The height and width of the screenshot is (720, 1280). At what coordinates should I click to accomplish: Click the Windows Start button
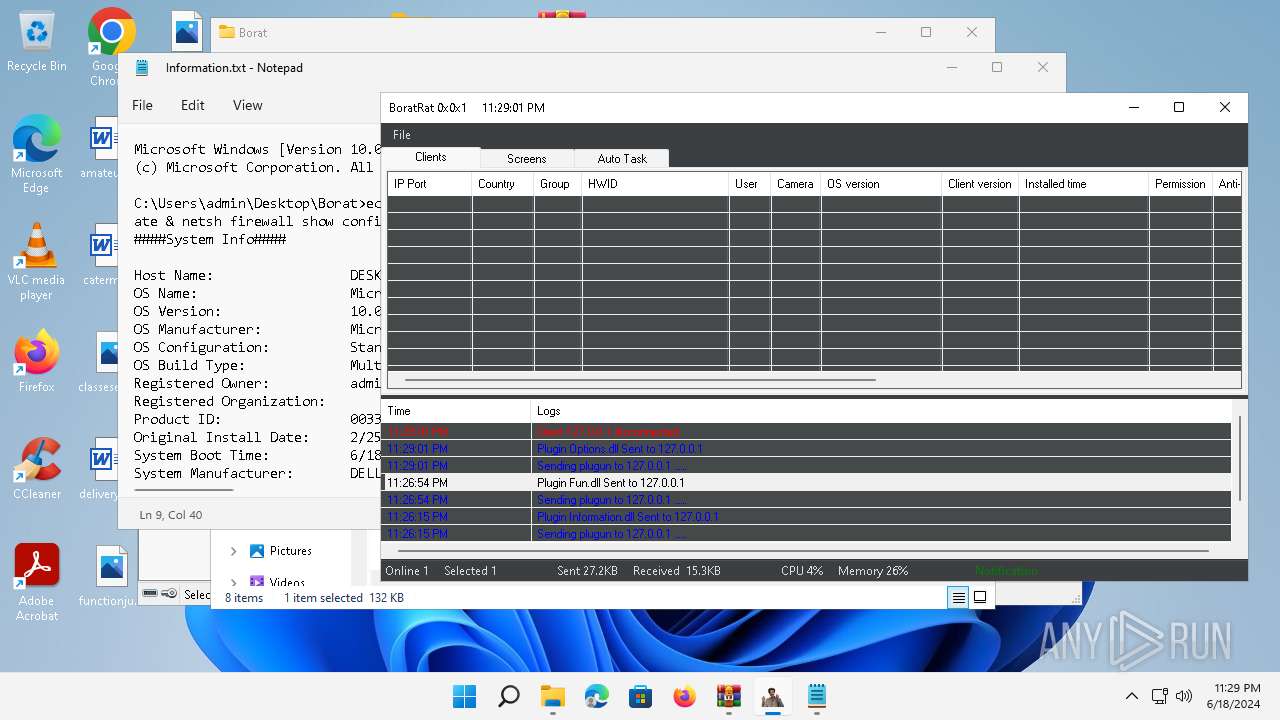click(x=464, y=696)
